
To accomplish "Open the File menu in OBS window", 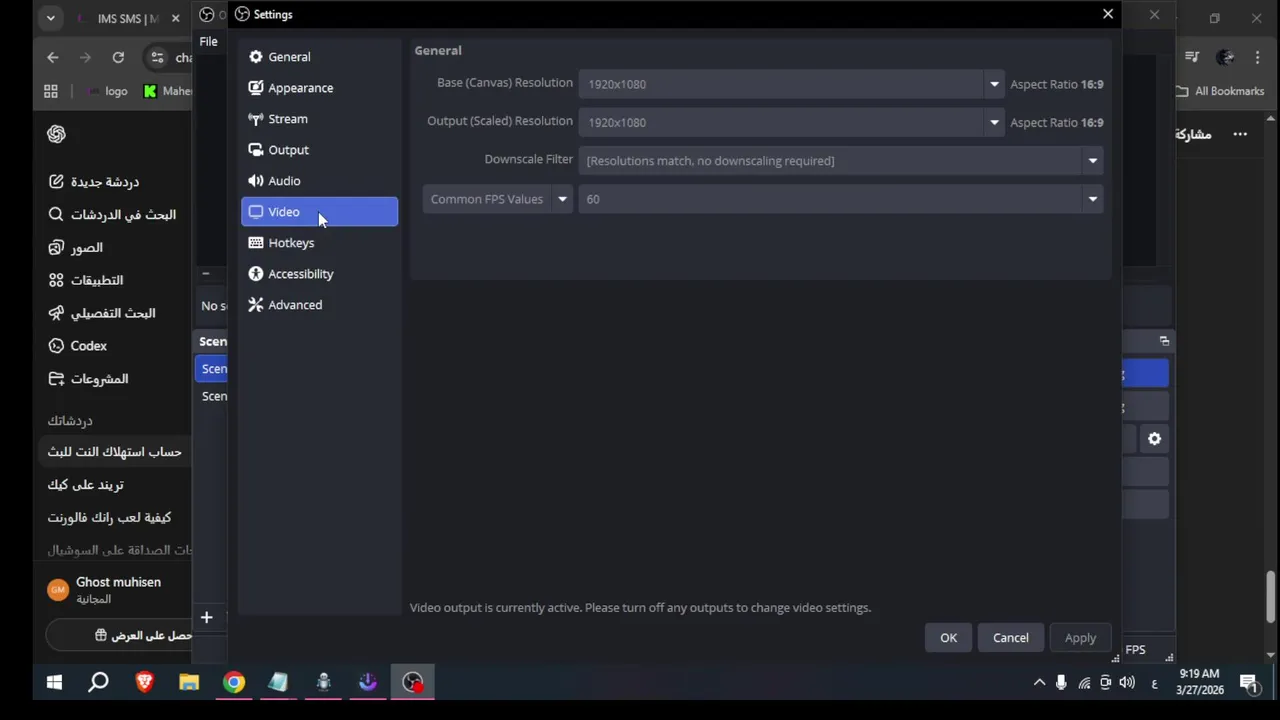I will point(208,41).
